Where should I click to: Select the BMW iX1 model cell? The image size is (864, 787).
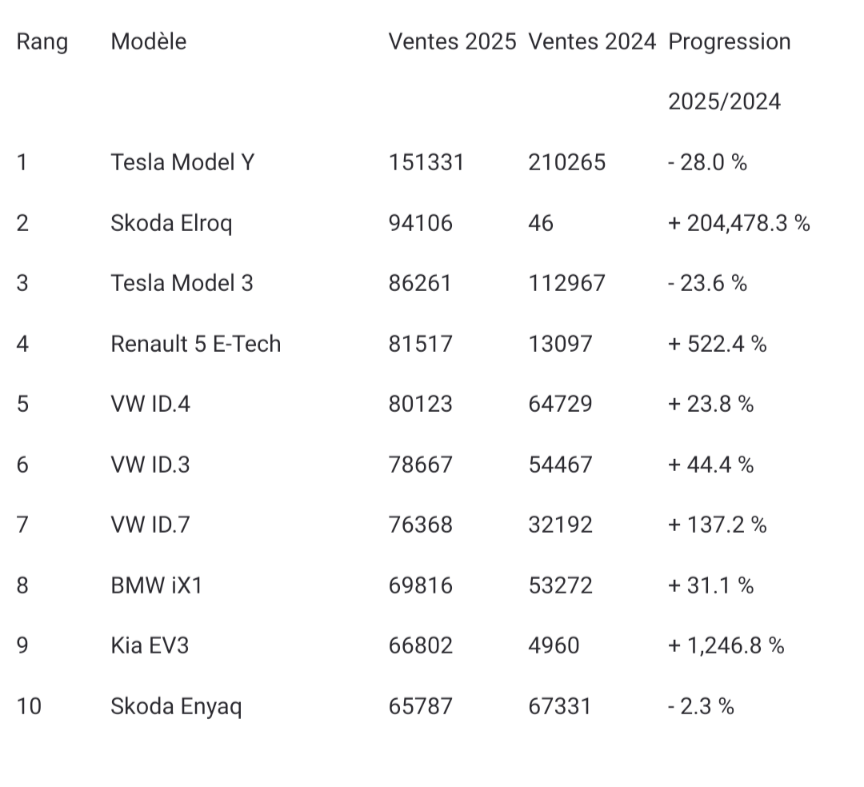[156, 585]
